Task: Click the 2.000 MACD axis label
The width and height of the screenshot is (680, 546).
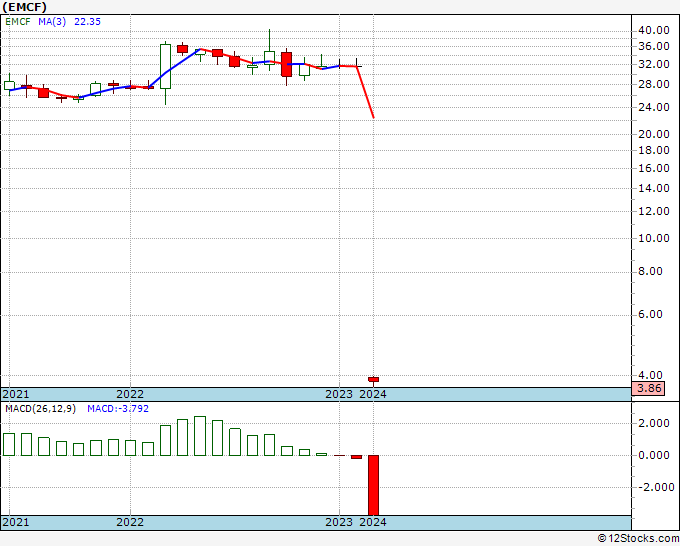Action: point(654,423)
